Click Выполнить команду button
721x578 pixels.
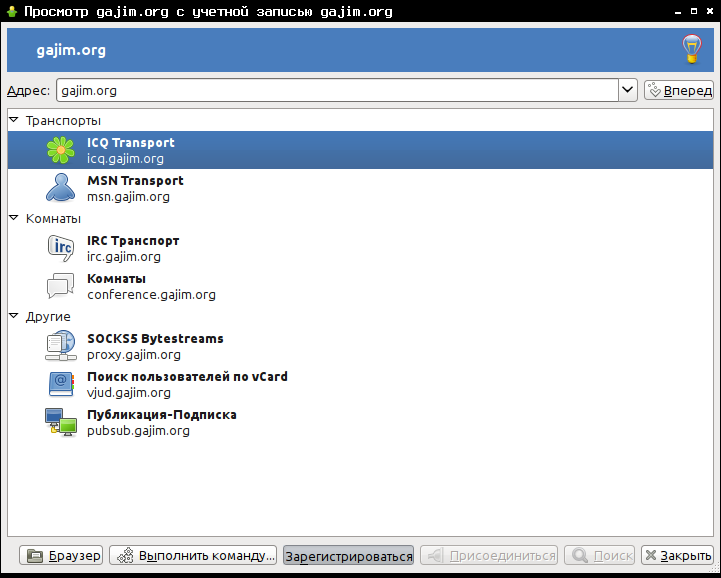[x=193, y=555]
